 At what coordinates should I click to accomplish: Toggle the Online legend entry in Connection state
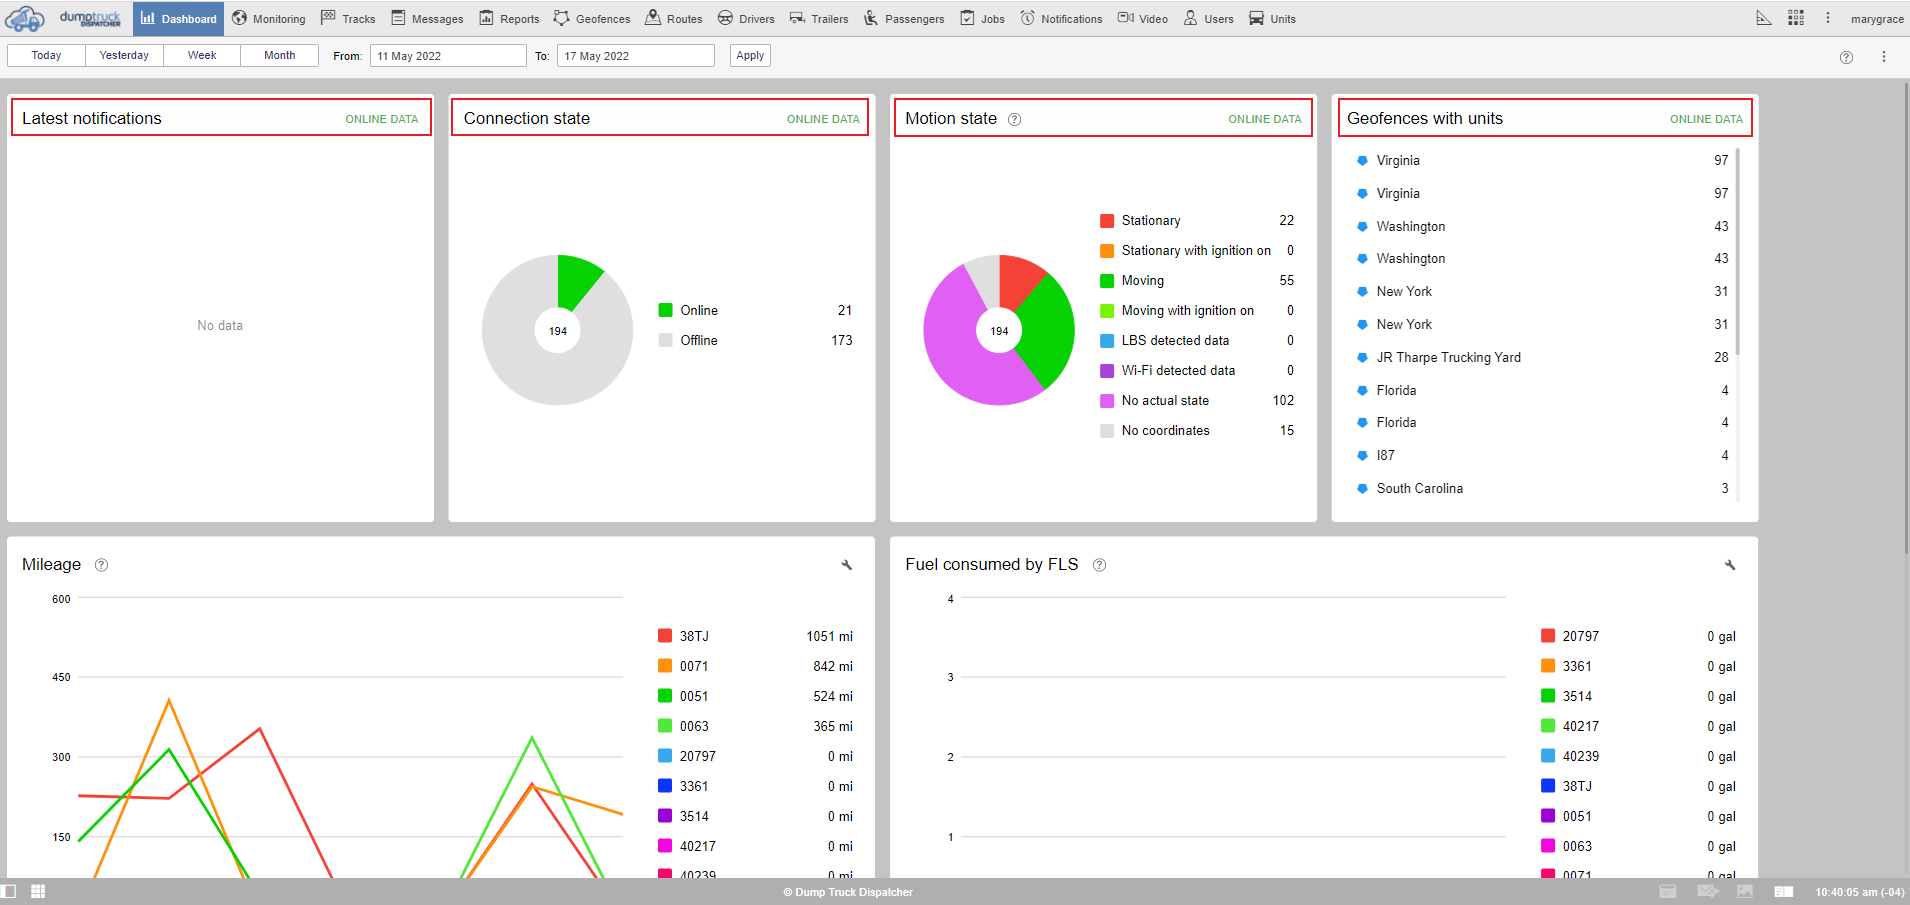point(698,310)
